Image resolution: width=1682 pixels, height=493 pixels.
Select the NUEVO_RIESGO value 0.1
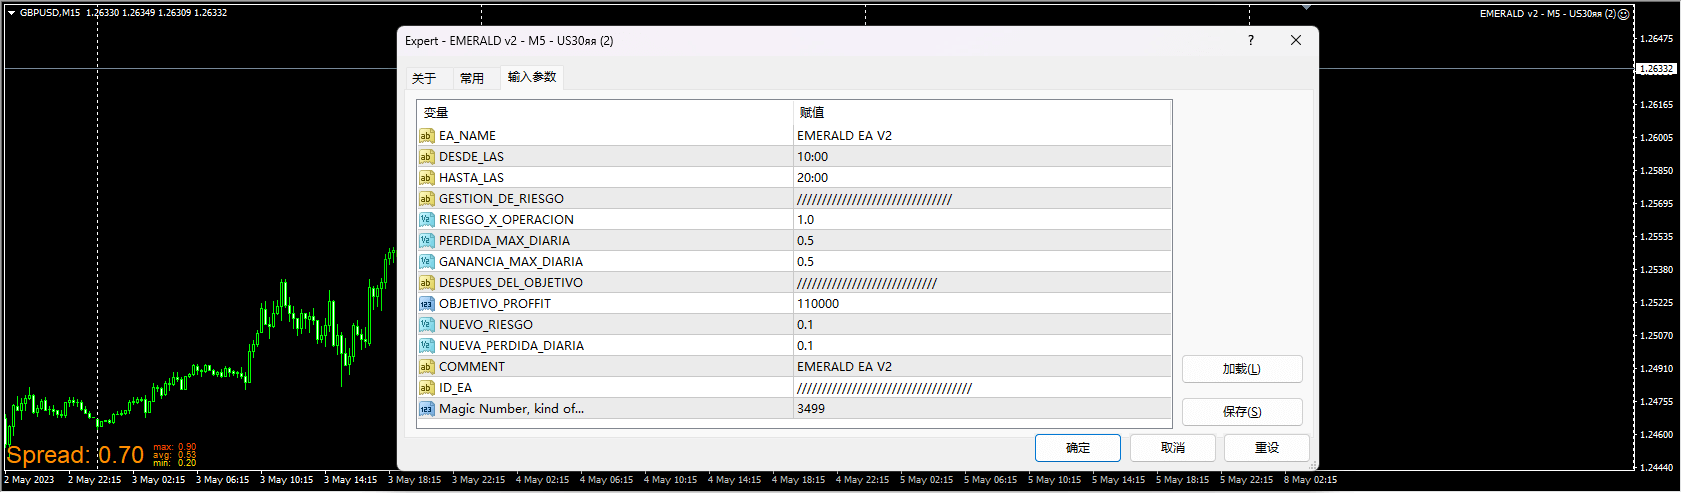pyautogui.click(x=982, y=325)
